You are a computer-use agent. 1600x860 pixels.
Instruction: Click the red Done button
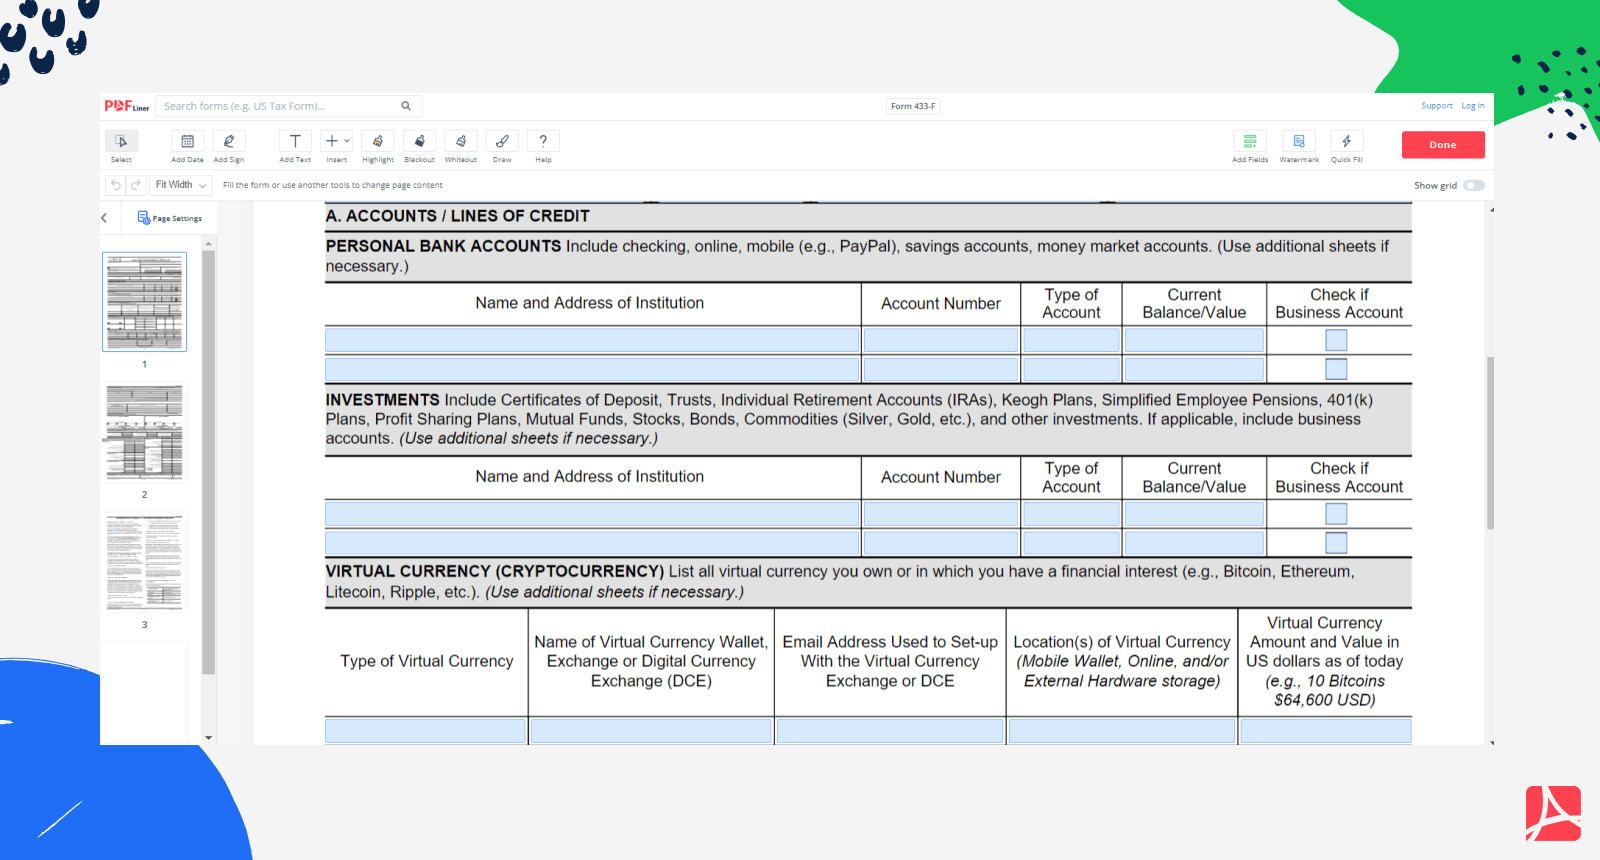[x=1443, y=145]
